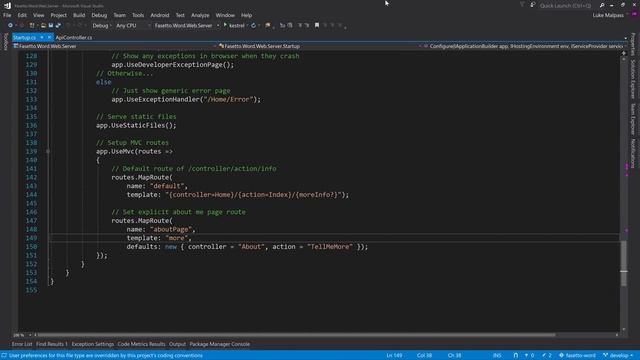This screenshot has height=360, width=640.
Task: Click the save file toolbar icon
Action: coord(51,25)
